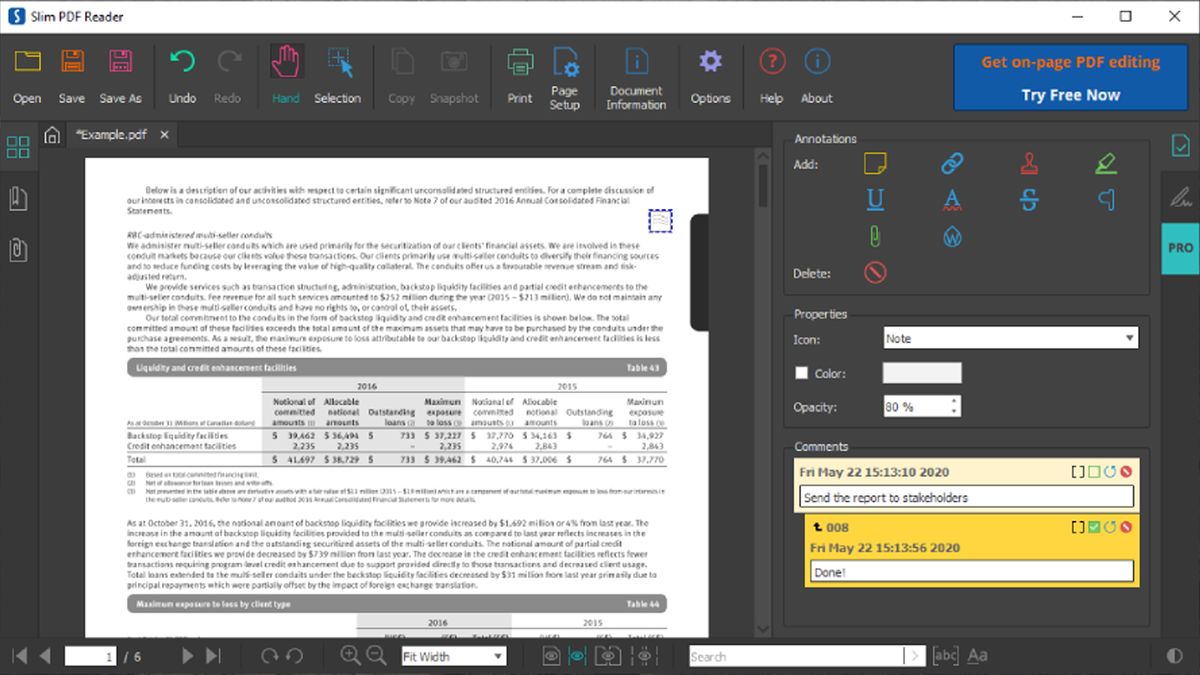
Task: Click the color swatch in Properties
Action: pyautogui.click(x=921, y=373)
